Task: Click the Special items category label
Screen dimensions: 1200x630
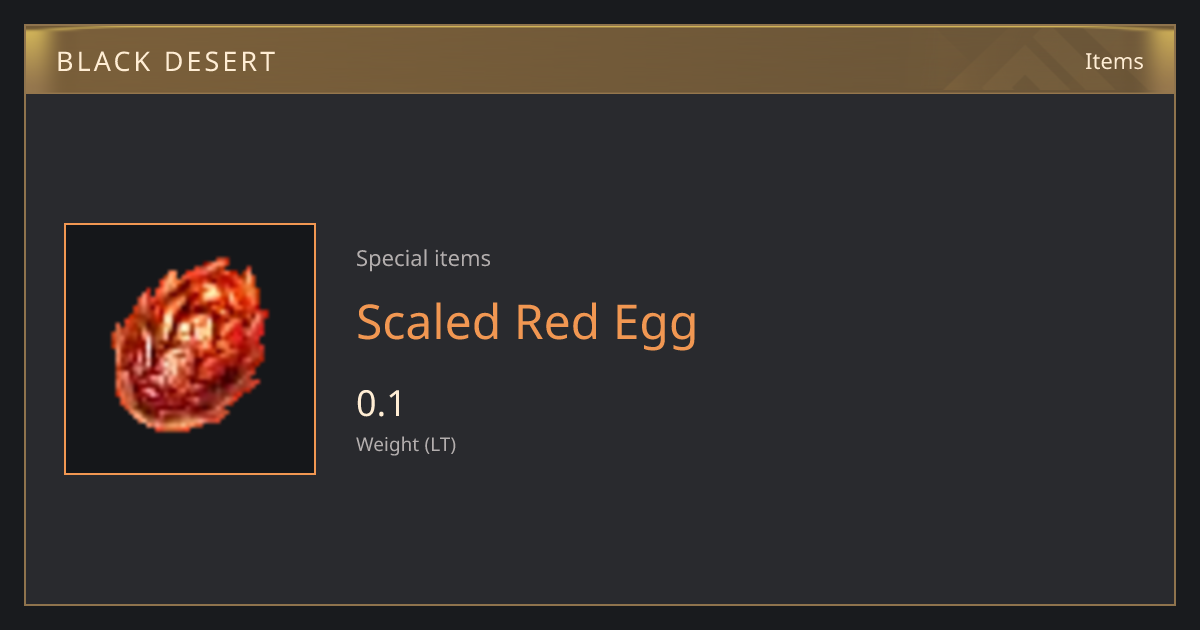Action: point(423,259)
